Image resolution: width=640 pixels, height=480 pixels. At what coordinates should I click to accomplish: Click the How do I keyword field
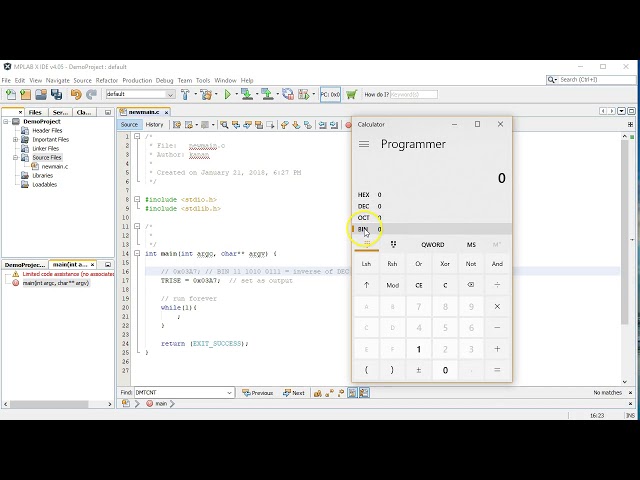(414, 94)
